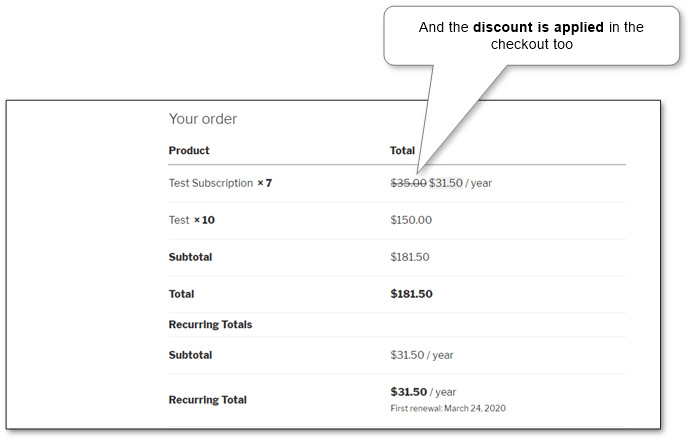This screenshot has height=441, width=692.
Task: Click the struck-through $35.00 price
Action: coord(408,183)
